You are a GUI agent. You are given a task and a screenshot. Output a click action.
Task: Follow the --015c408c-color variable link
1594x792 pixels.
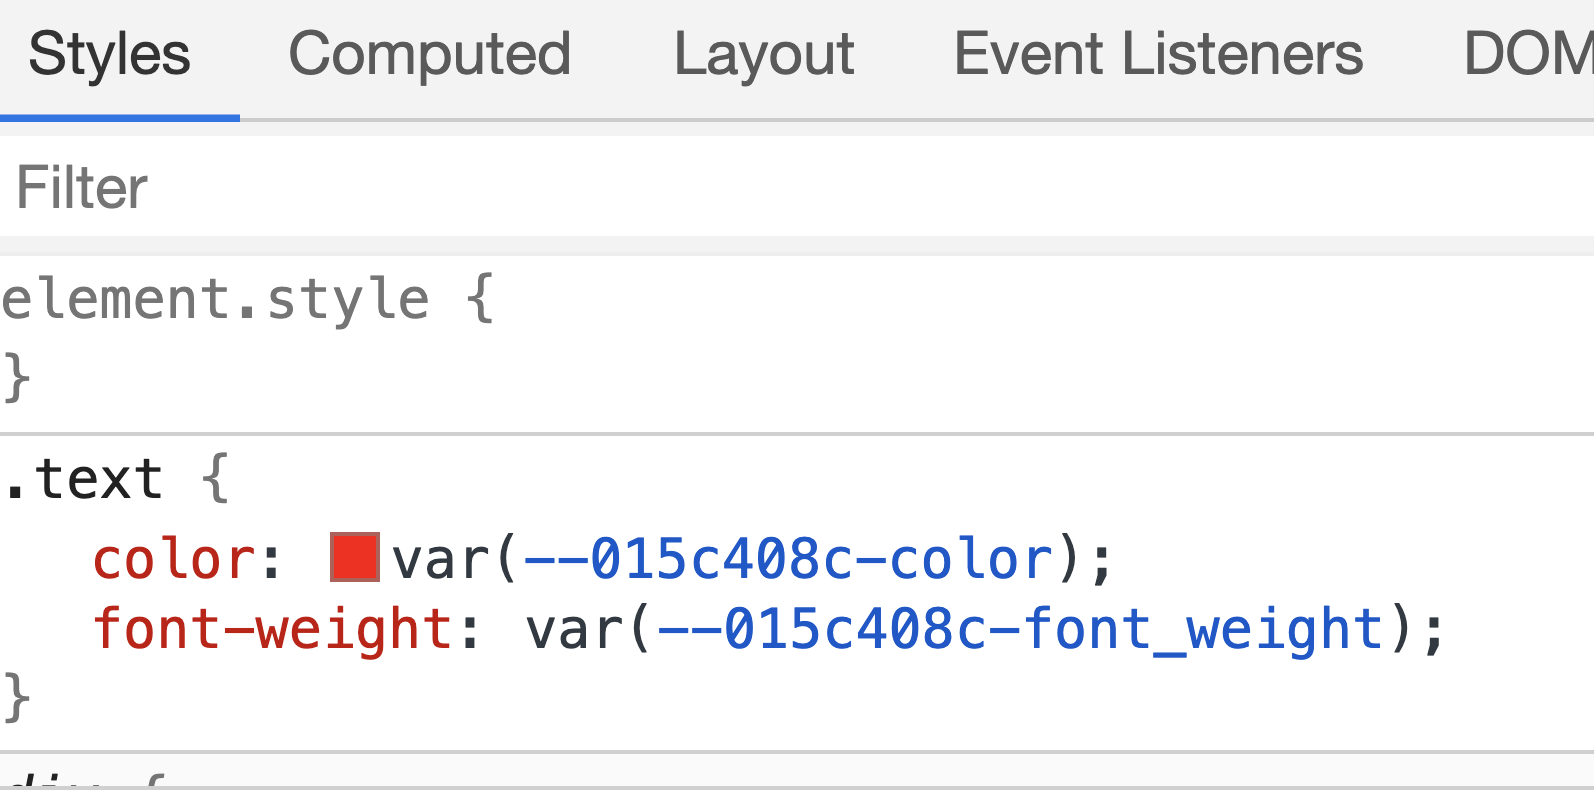point(788,559)
